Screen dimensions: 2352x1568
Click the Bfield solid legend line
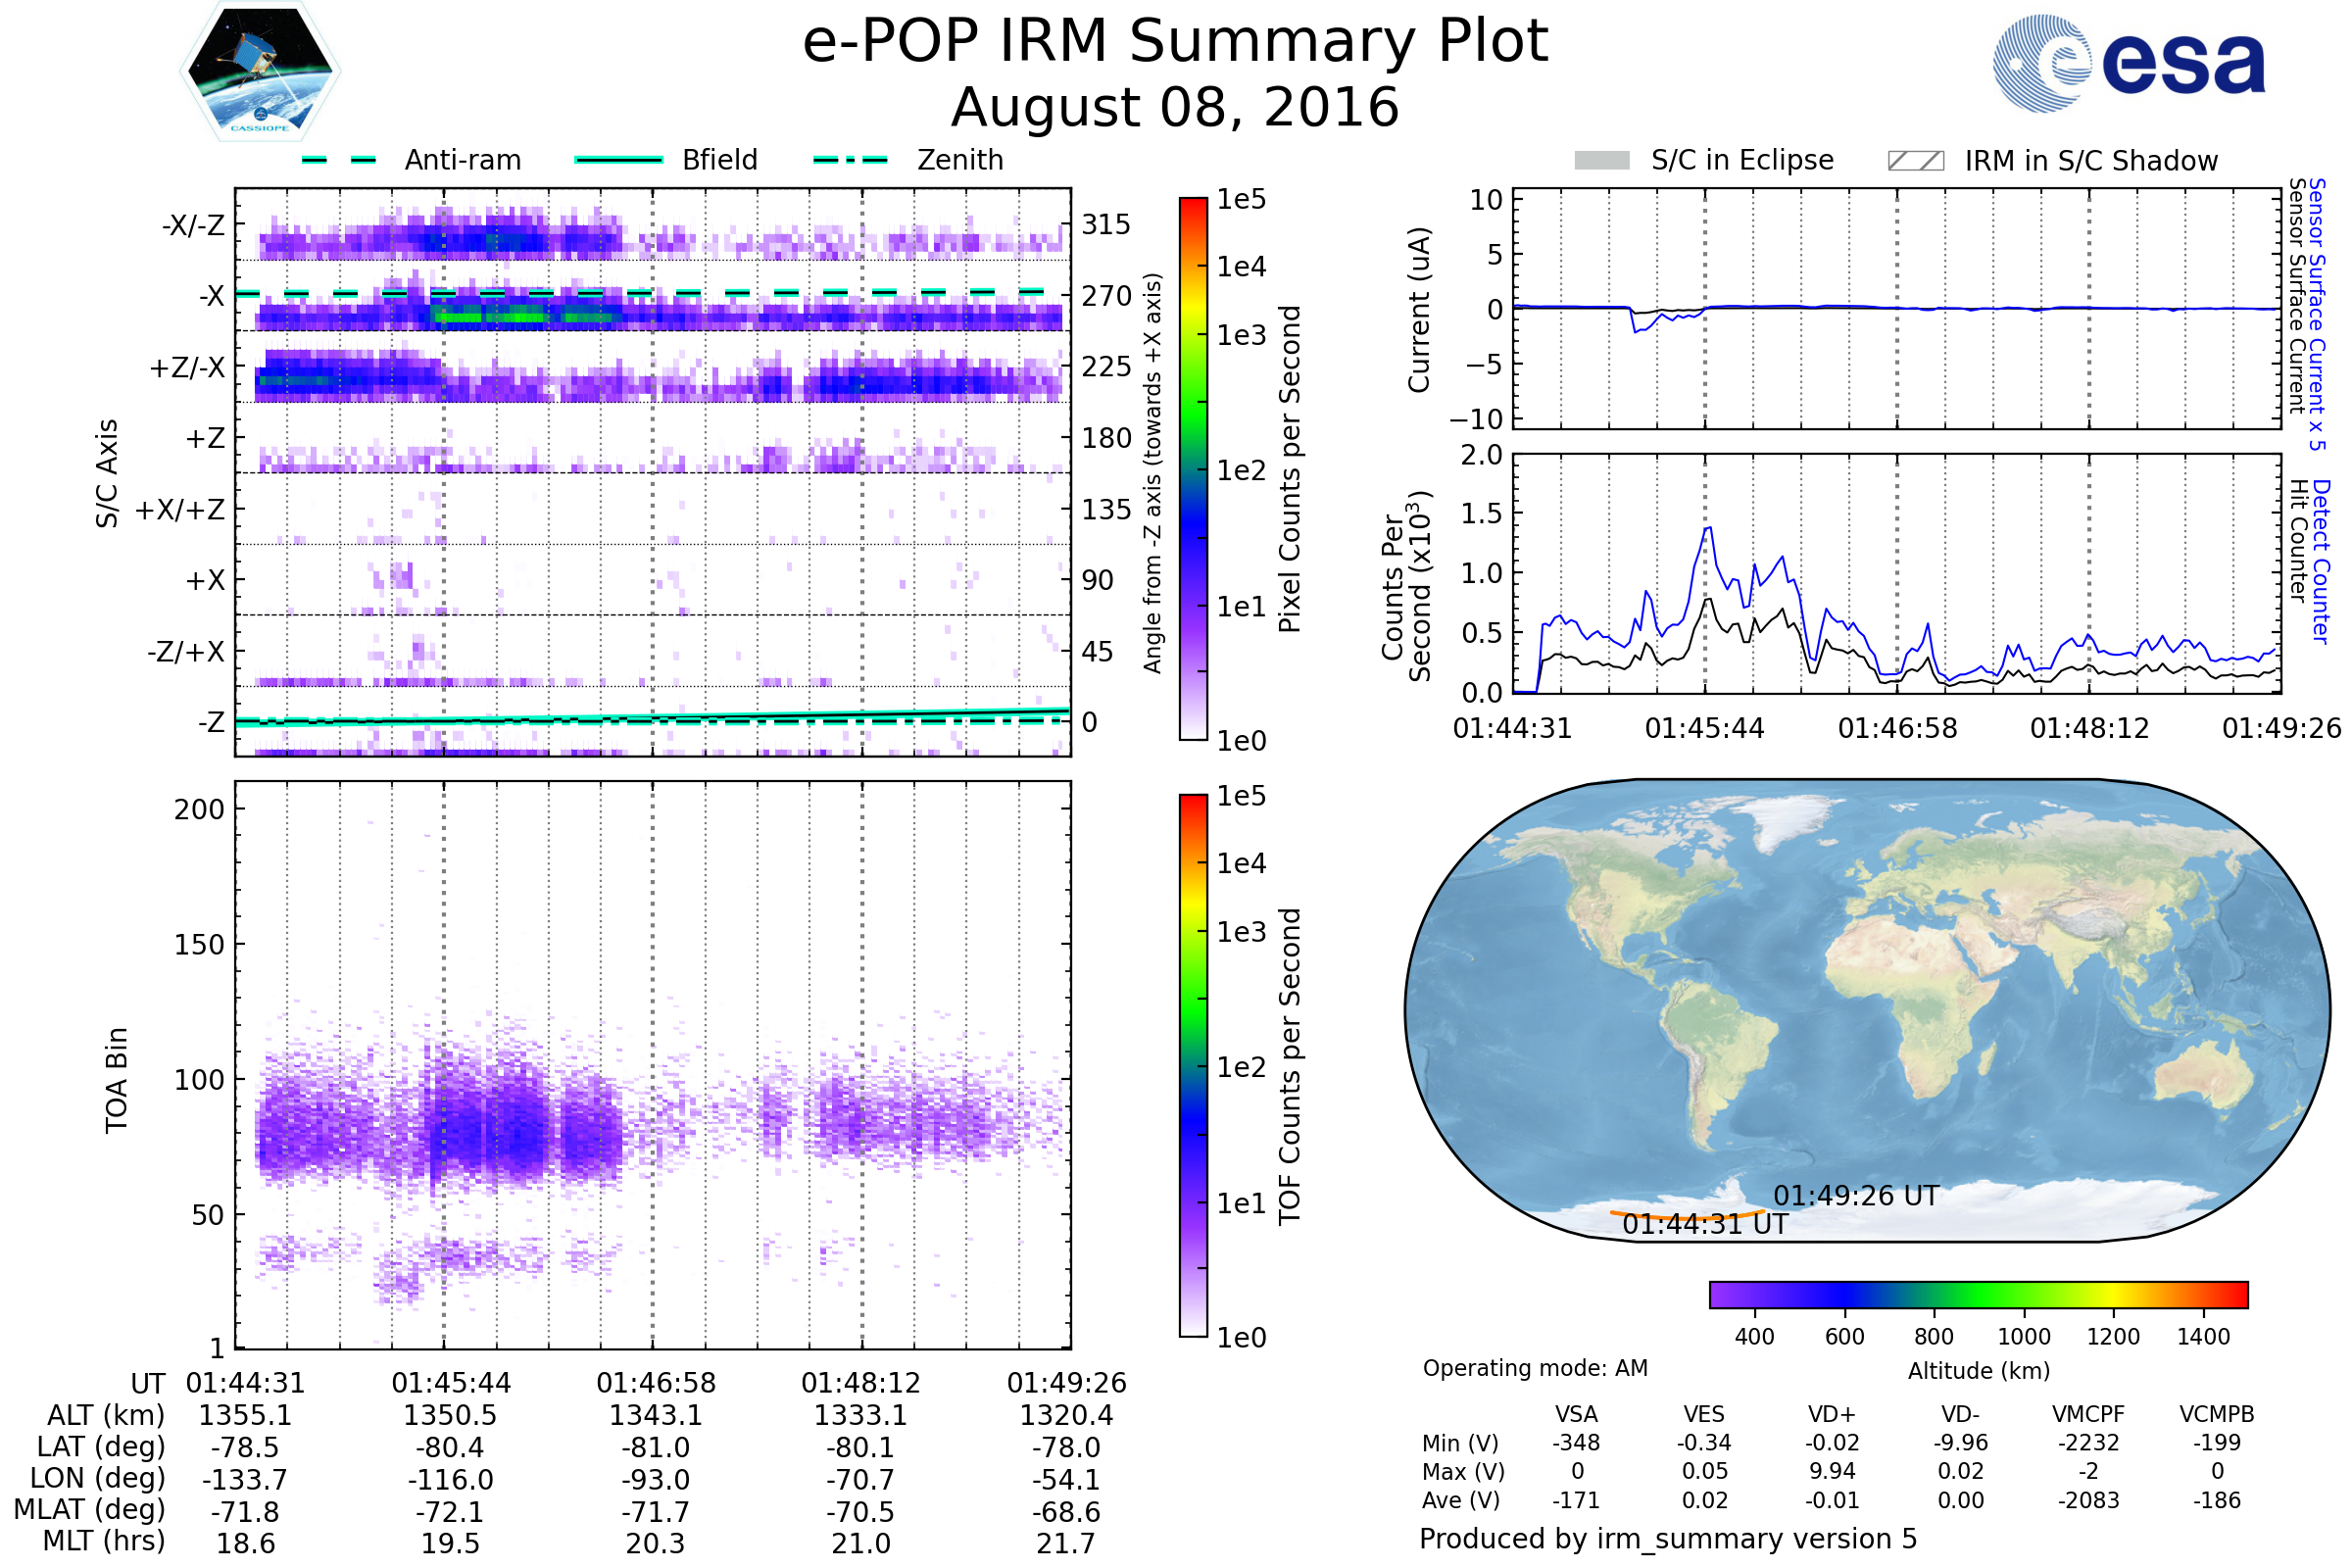click(x=618, y=160)
